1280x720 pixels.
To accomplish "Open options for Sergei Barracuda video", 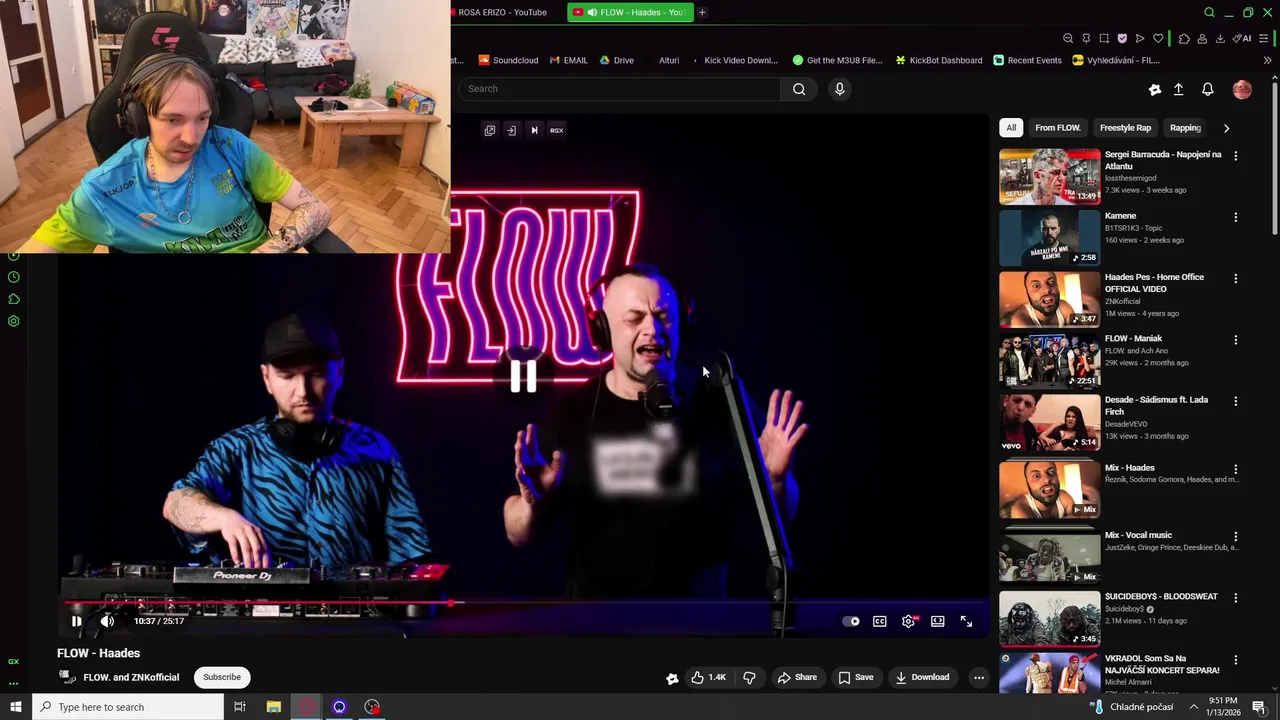I will click(1236, 156).
